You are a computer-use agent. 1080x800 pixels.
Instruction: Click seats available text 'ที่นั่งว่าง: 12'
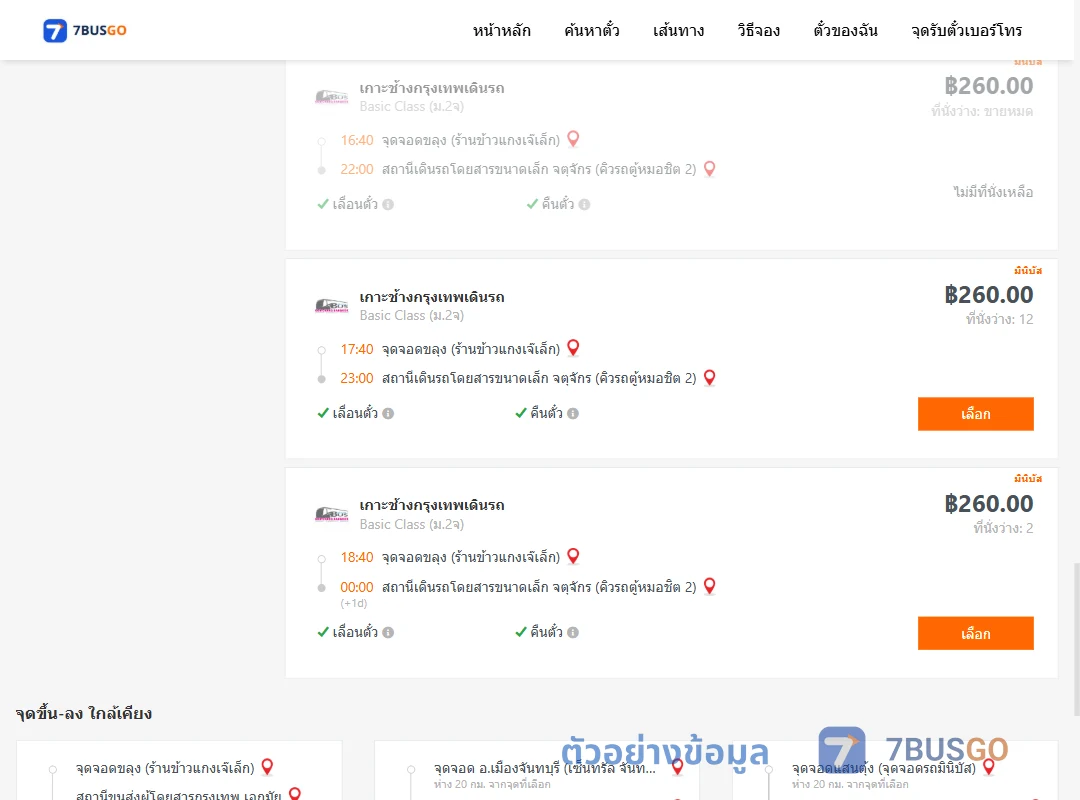pos(999,319)
